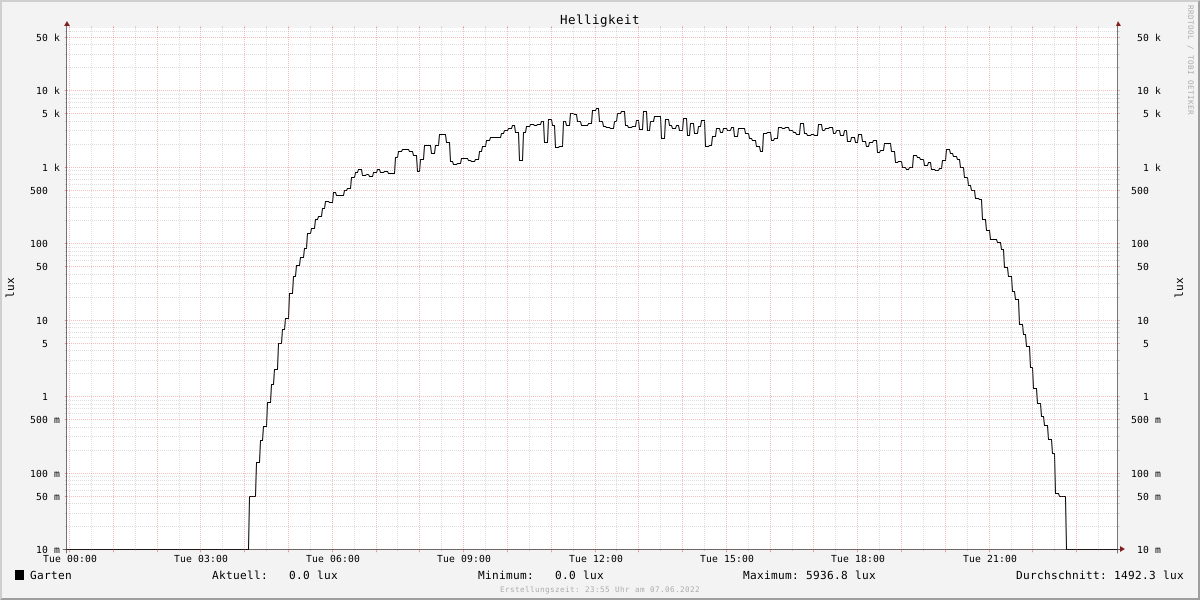This screenshot has width=1200, height=600.
Task: Click the red arrow at the x-axis end
Action: point(1122,549)
